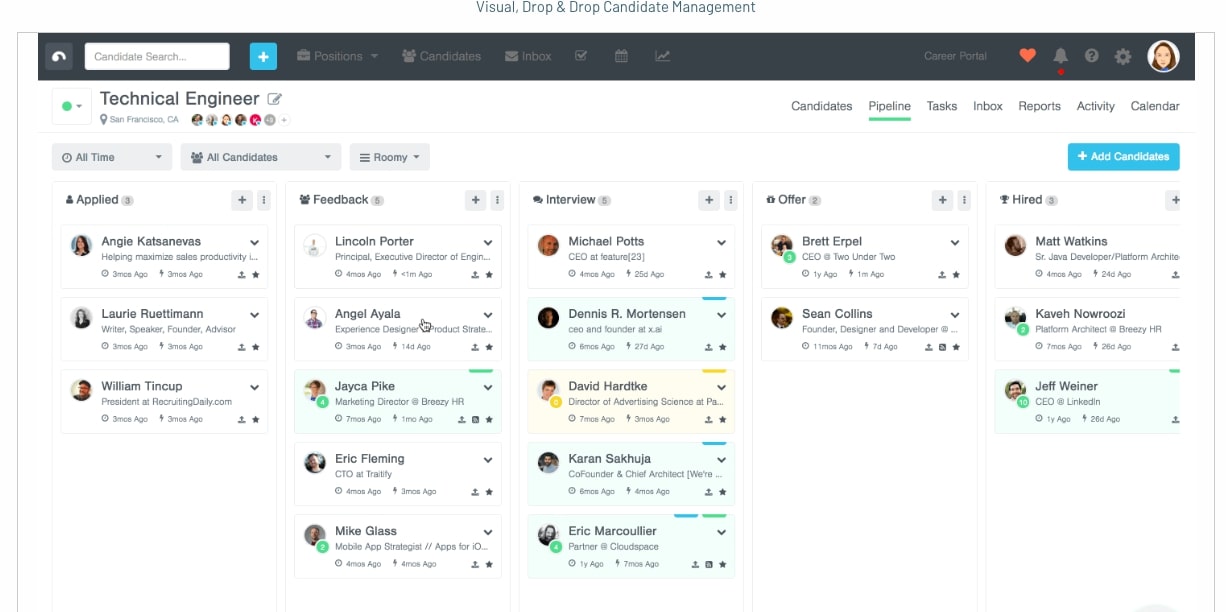This screenshot has height=612, width=1226.
Task: Switch to the Candidates tab
Action: pyautogui.click(x=822, y=106)
